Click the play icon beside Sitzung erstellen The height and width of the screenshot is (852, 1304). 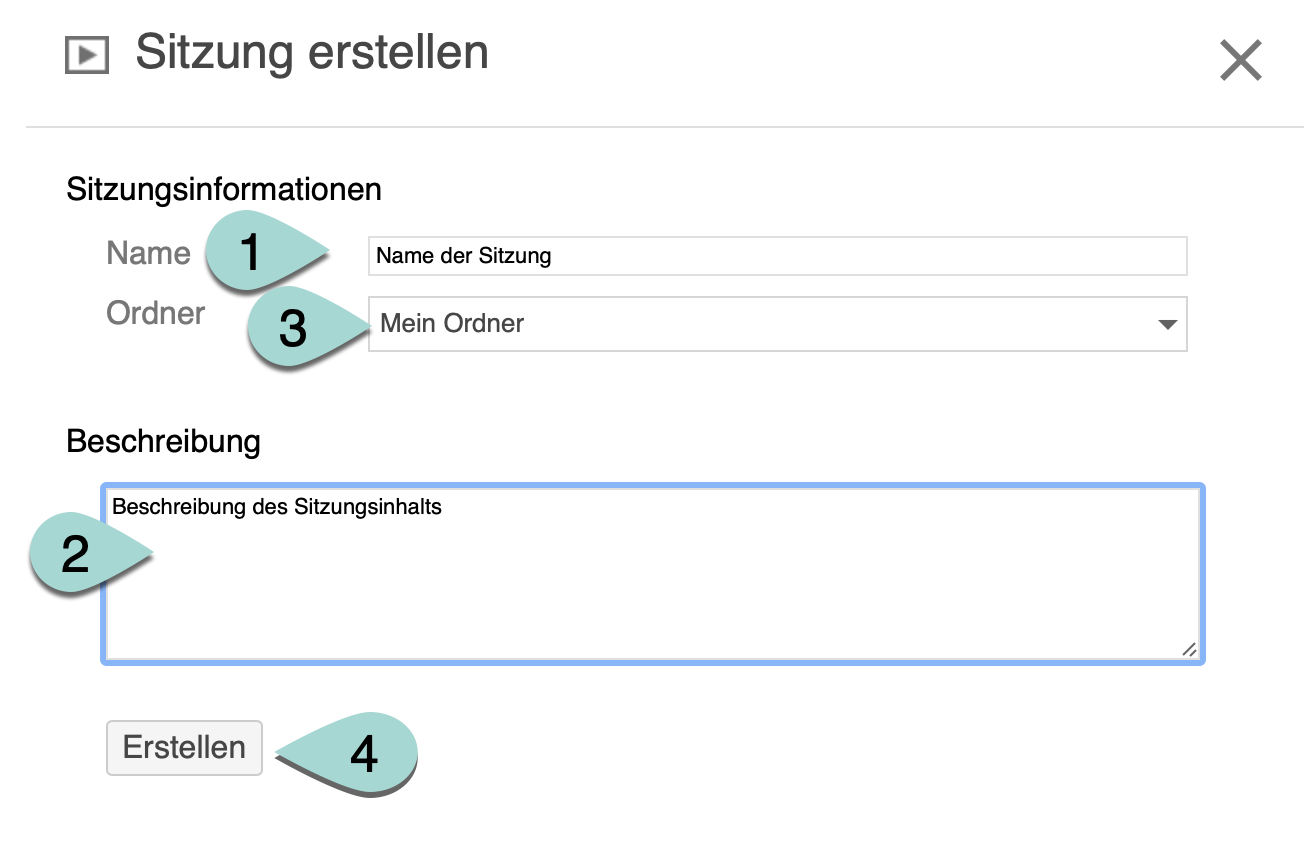86,55
